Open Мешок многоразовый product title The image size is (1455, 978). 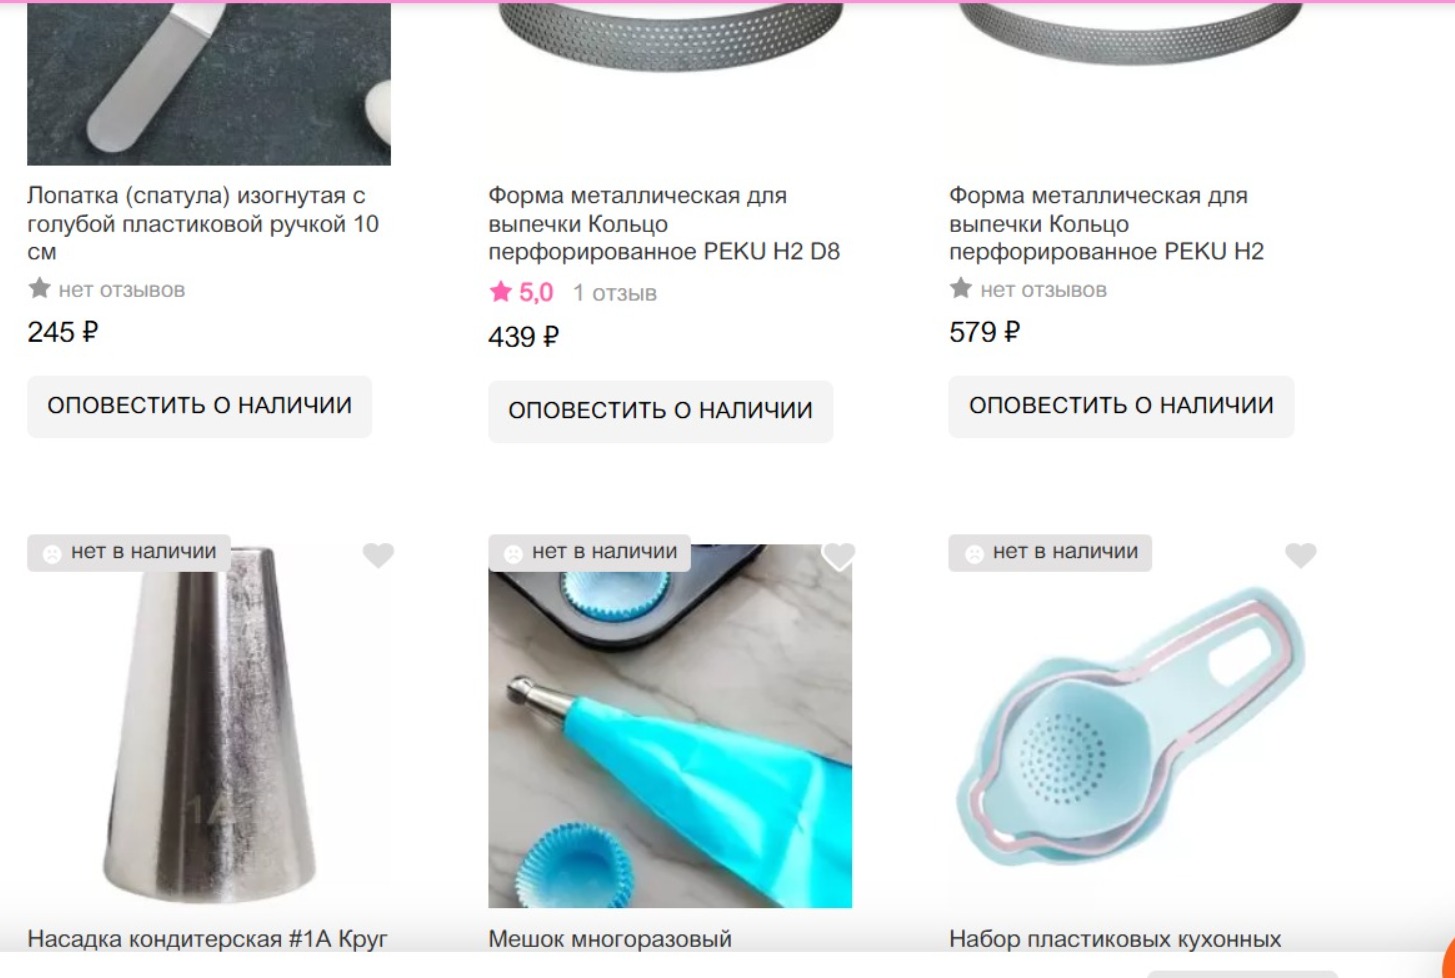(610, 939)
